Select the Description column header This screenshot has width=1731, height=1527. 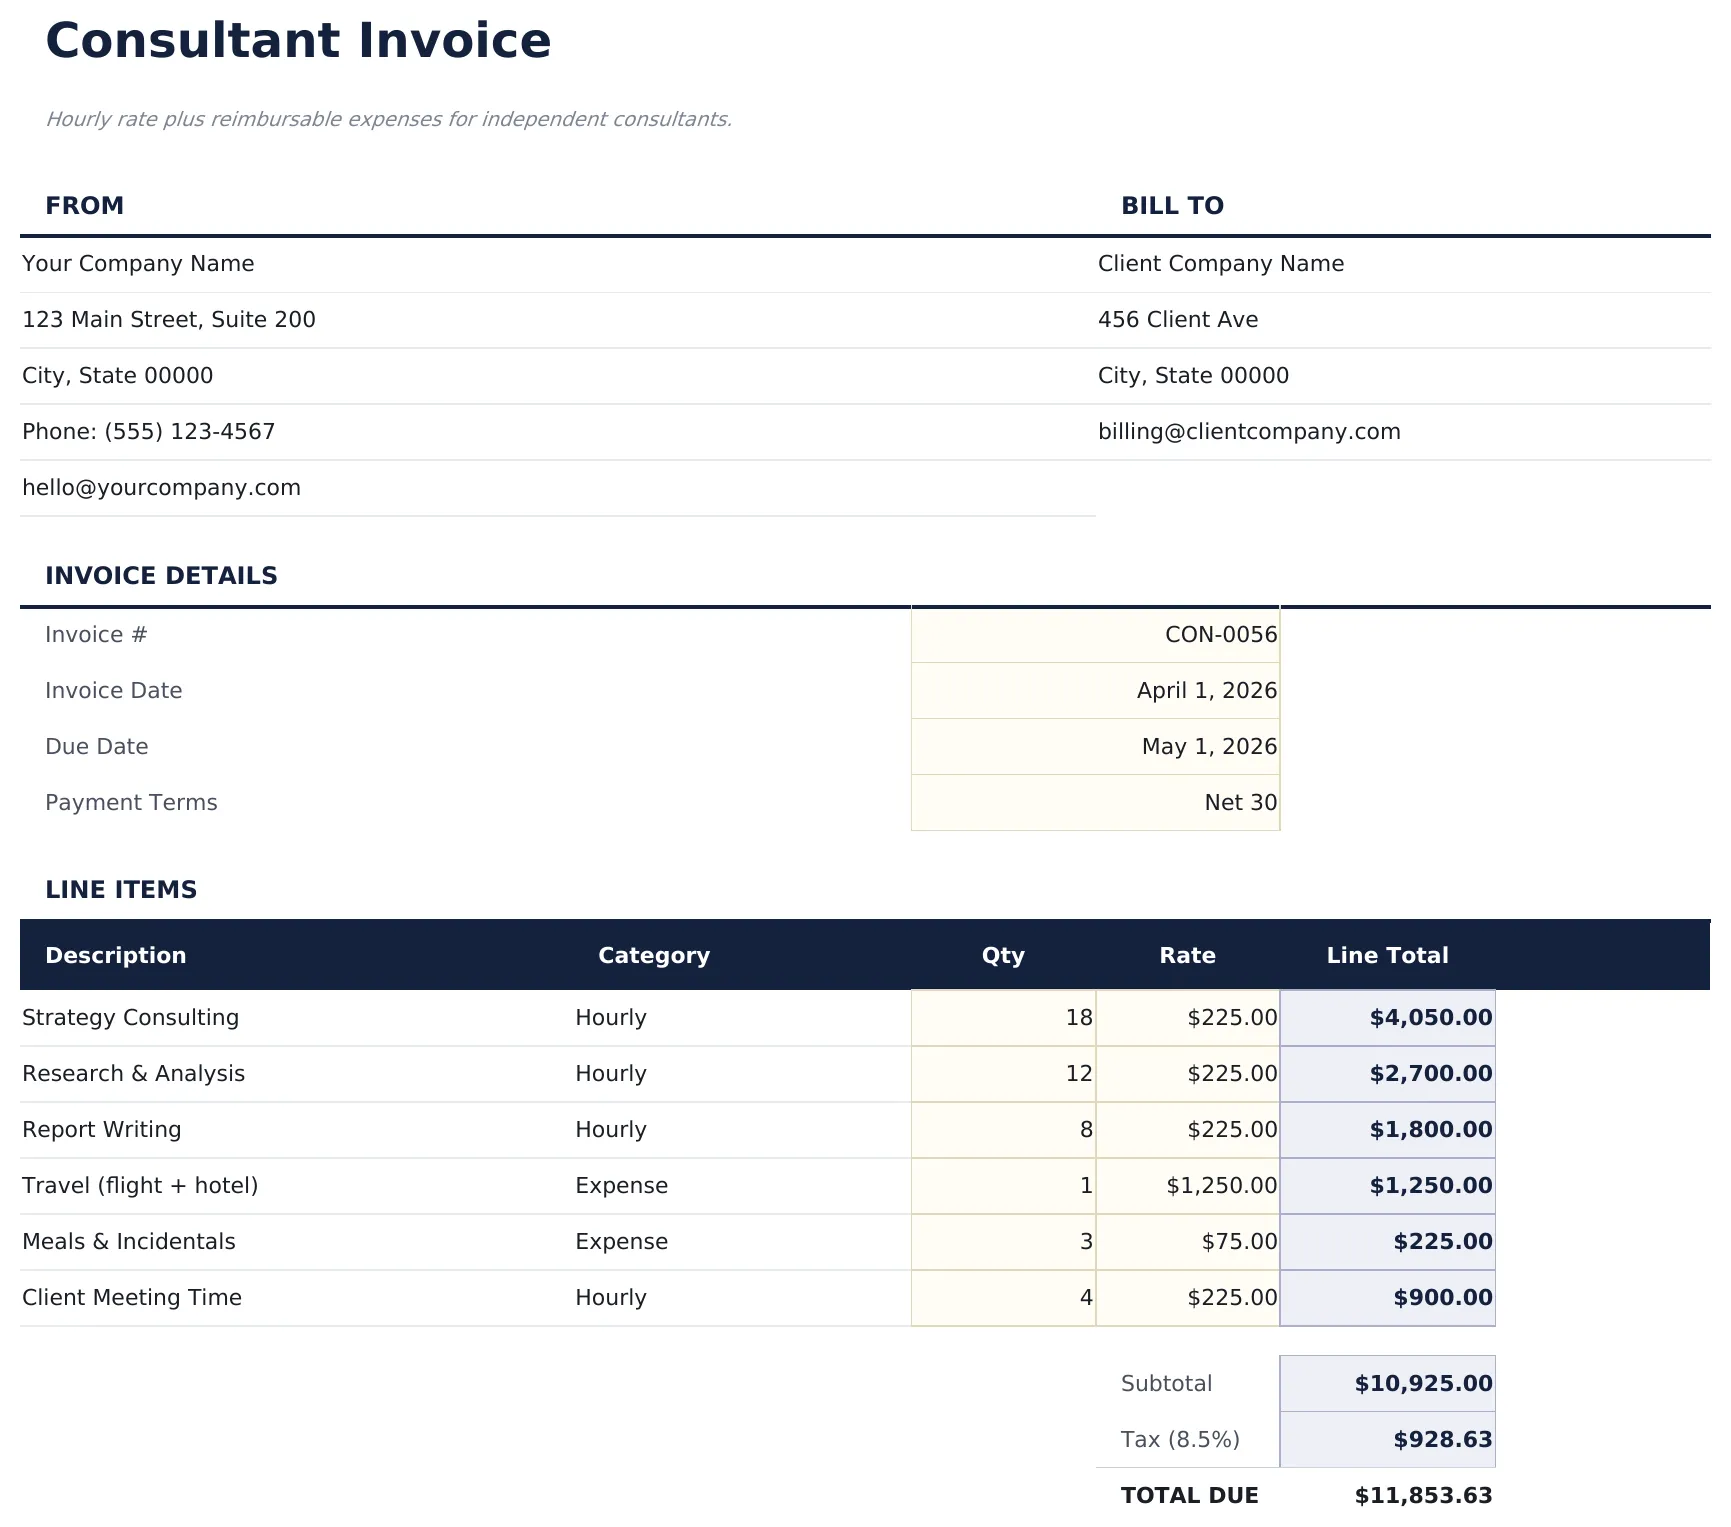(116, 955)
